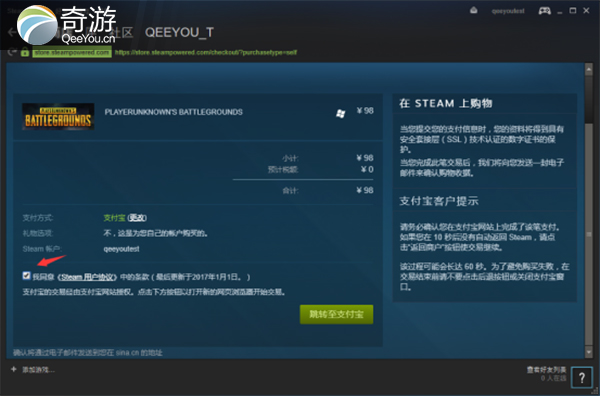Uncheck the Steam user agreement checkbox
600x396 pixels.
(26, 275)
